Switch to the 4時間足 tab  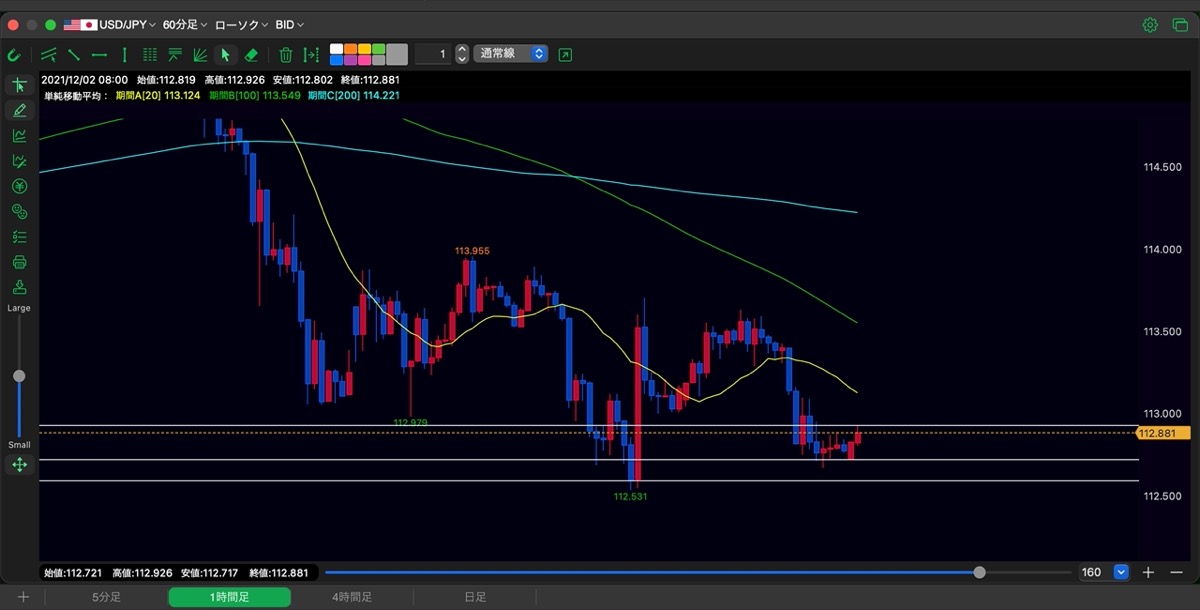pyautogui.click(x=352, y=597)
